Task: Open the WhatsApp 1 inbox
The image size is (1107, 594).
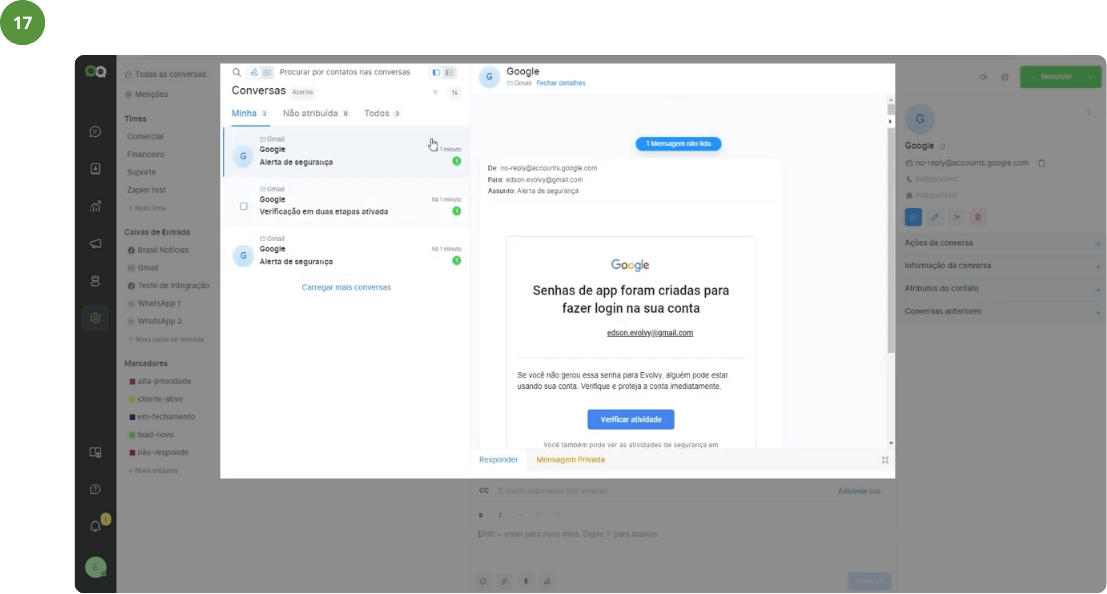Action: click(x=155, y=304)
